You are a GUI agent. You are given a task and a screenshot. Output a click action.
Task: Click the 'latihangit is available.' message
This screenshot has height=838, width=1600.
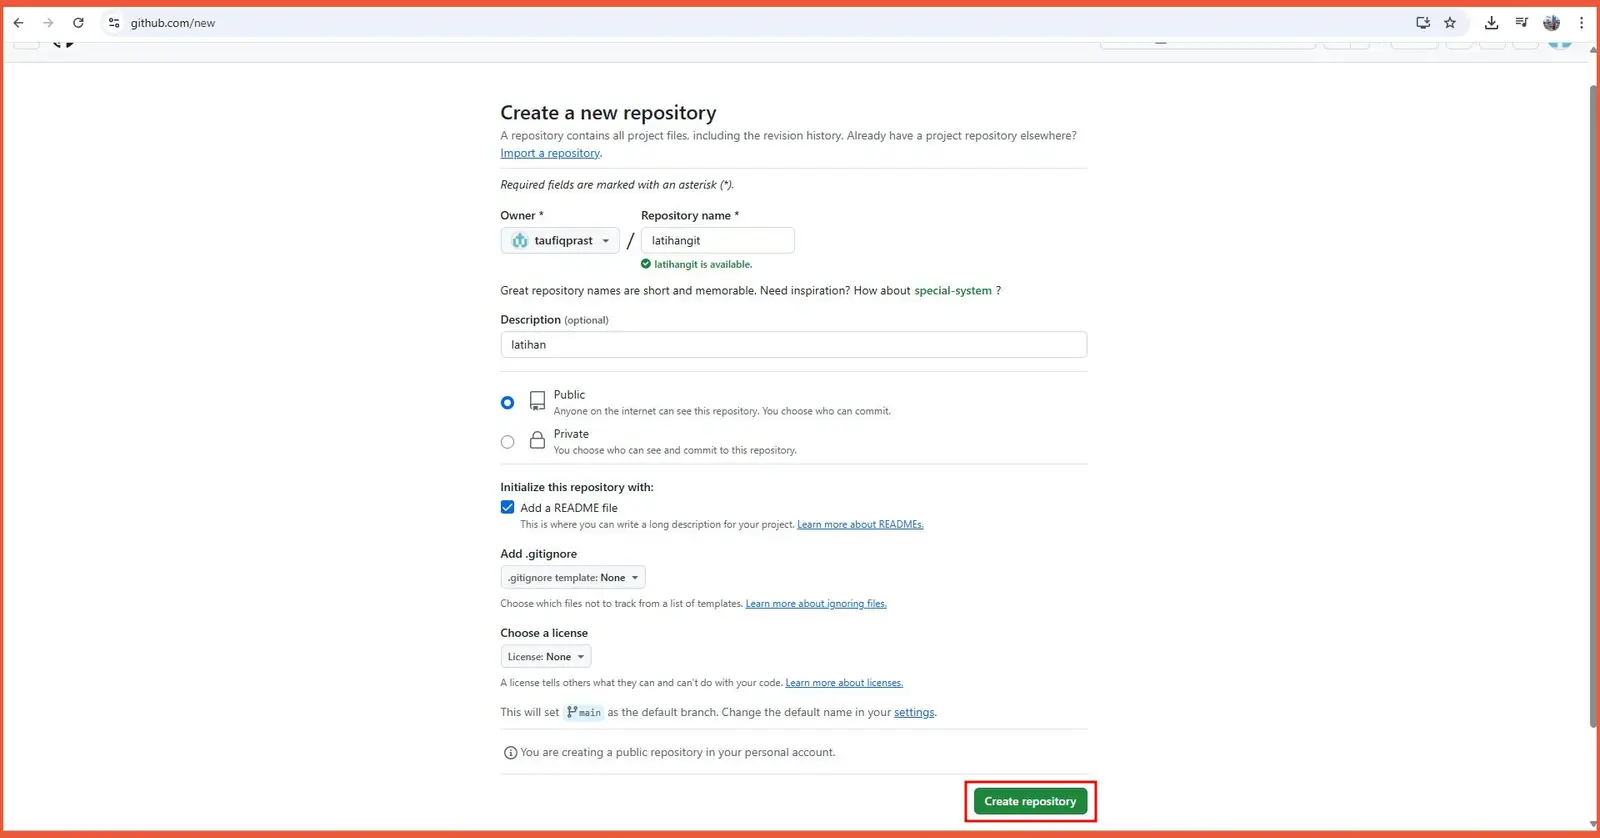tap(702, 265)
